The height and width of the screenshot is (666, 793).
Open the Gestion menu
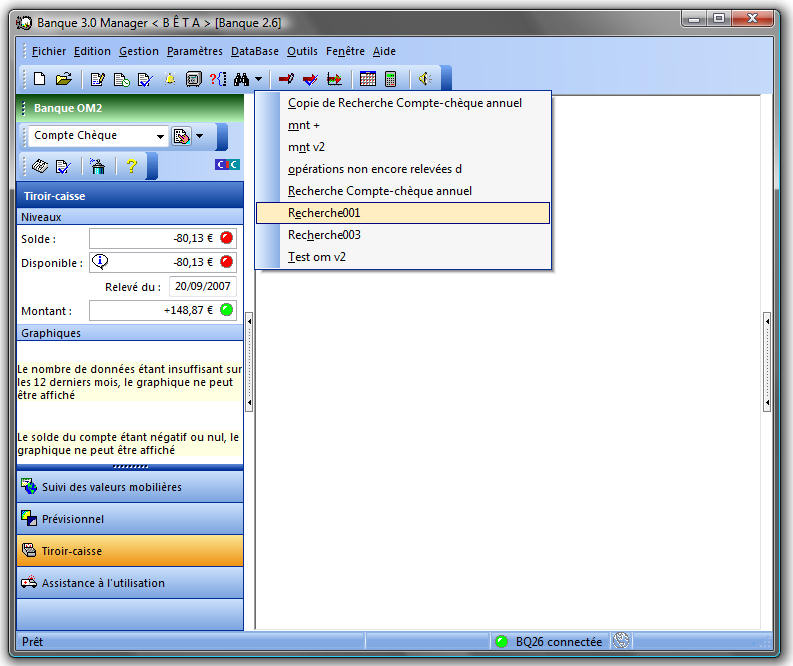click(x=138, y=51)
